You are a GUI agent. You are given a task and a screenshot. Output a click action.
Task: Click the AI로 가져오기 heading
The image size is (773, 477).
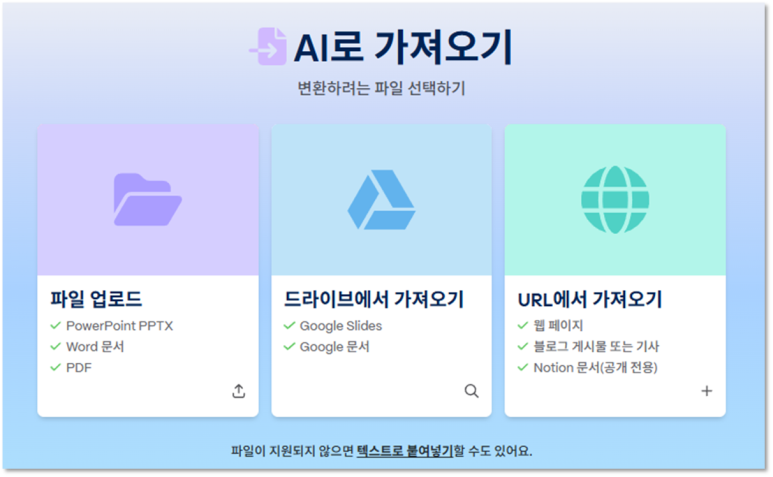tap(403, 47)
